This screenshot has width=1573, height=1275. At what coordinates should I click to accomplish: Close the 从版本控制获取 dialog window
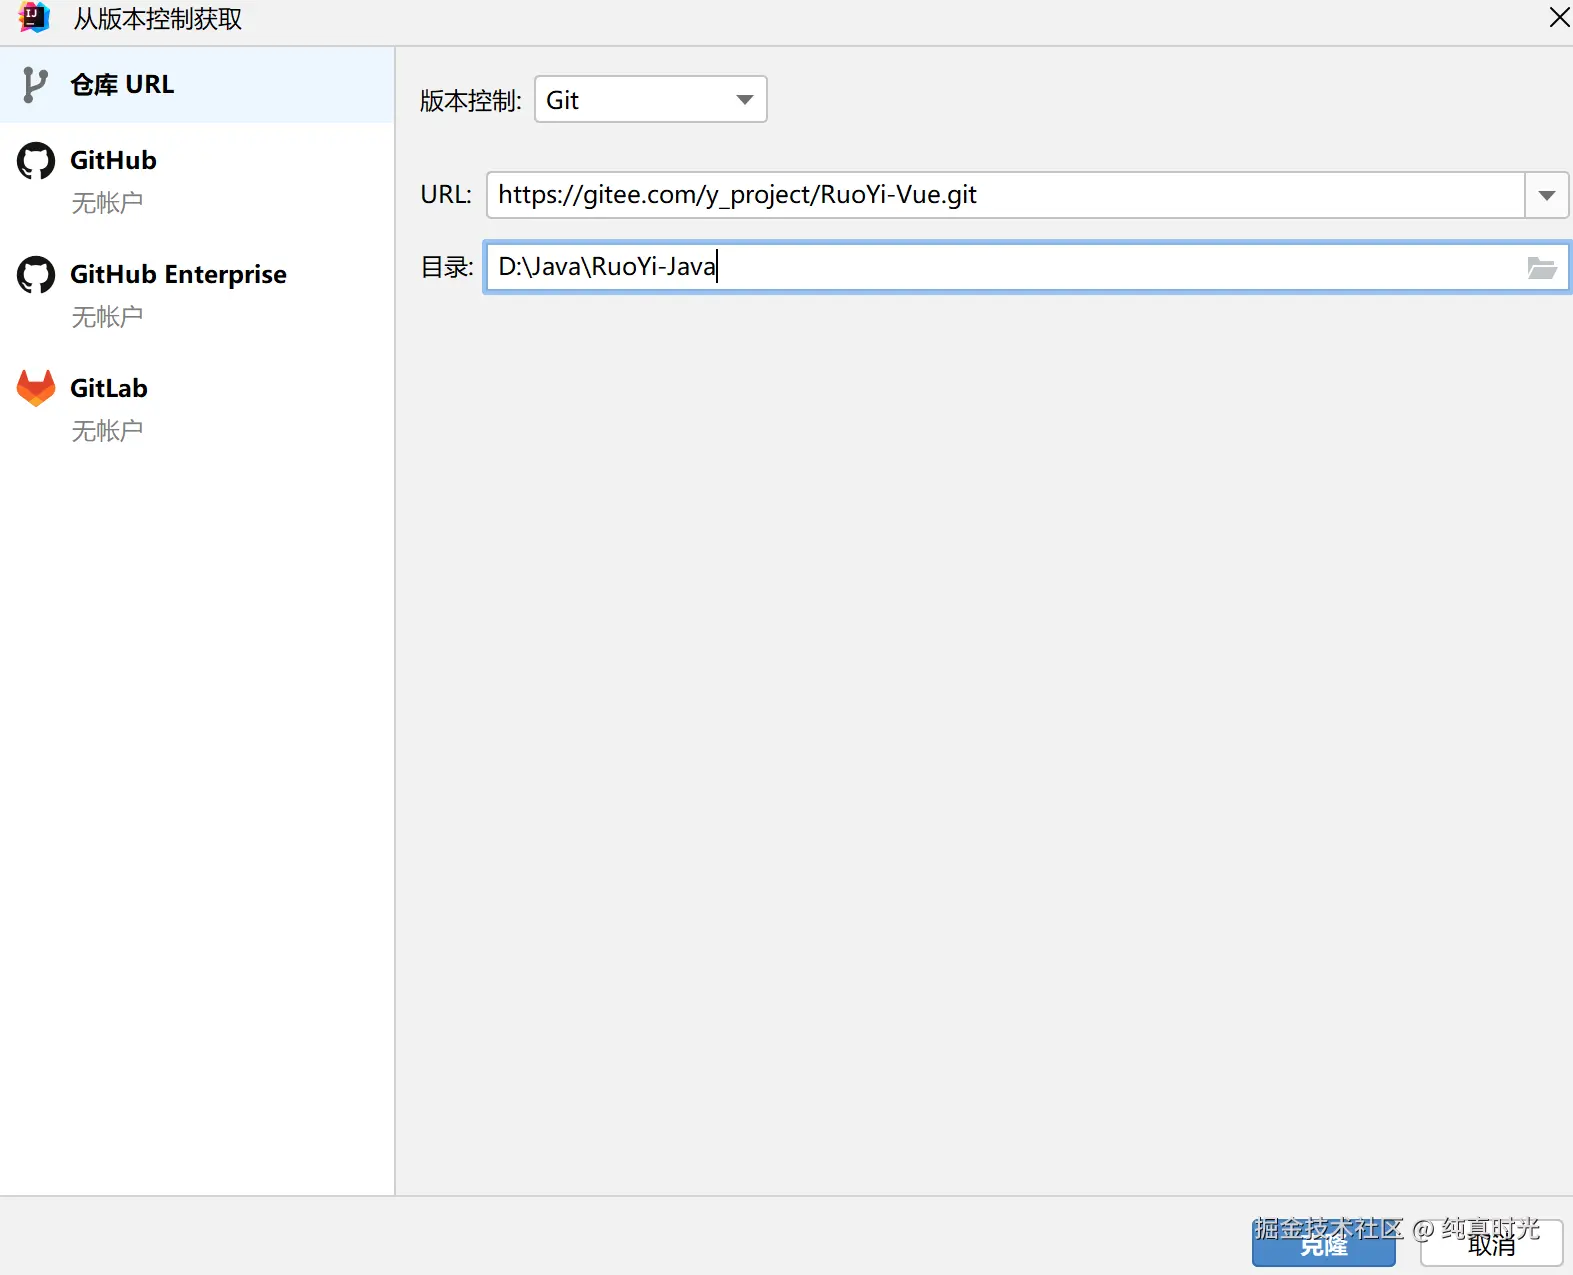pos(1559,18)
